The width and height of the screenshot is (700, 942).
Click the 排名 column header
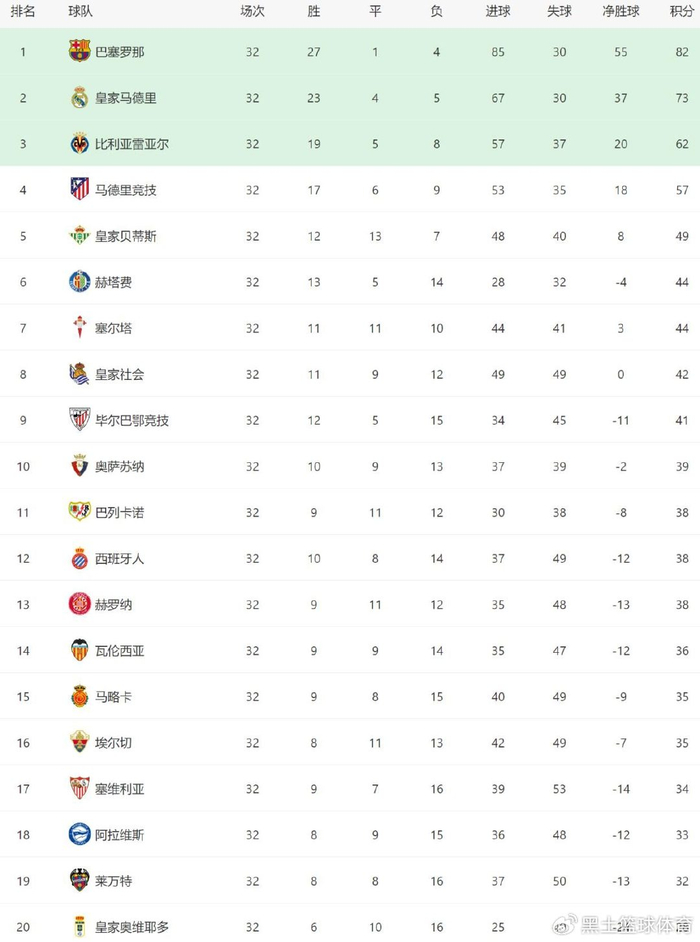click(23, 11)
